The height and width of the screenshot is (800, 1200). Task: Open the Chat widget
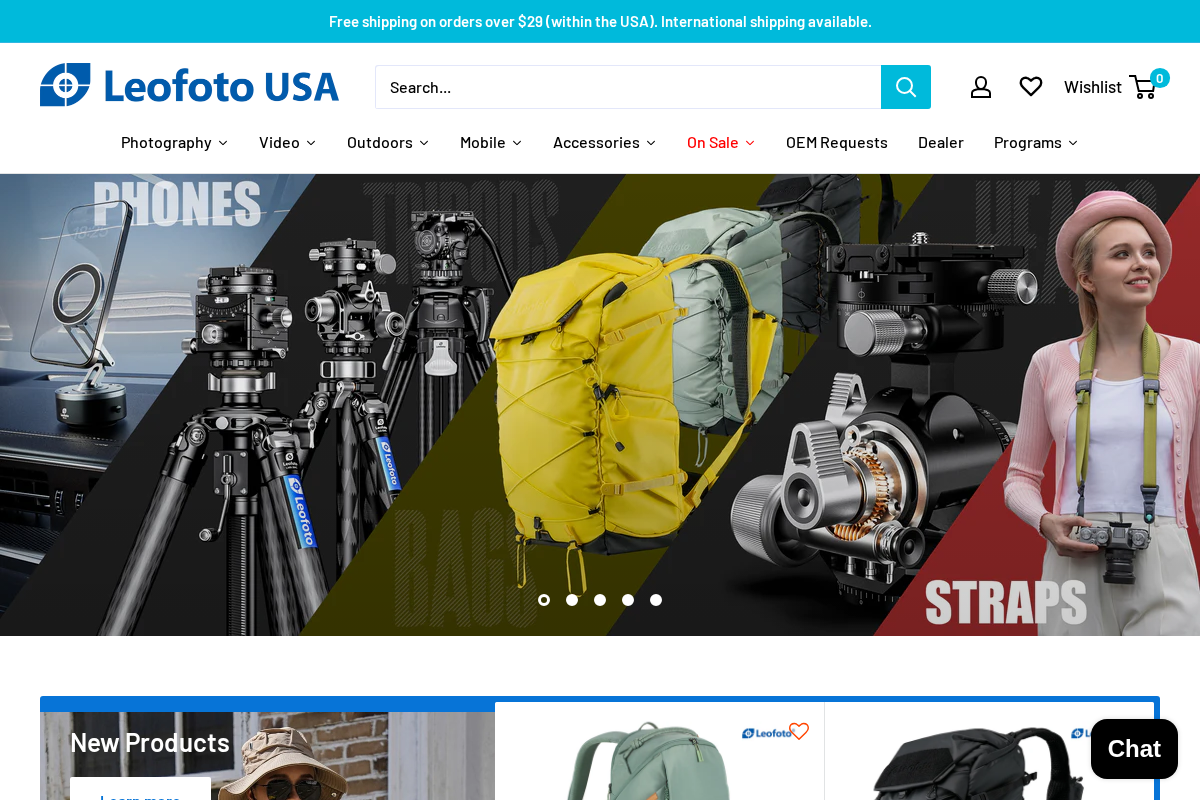(x=1134, y=748)
